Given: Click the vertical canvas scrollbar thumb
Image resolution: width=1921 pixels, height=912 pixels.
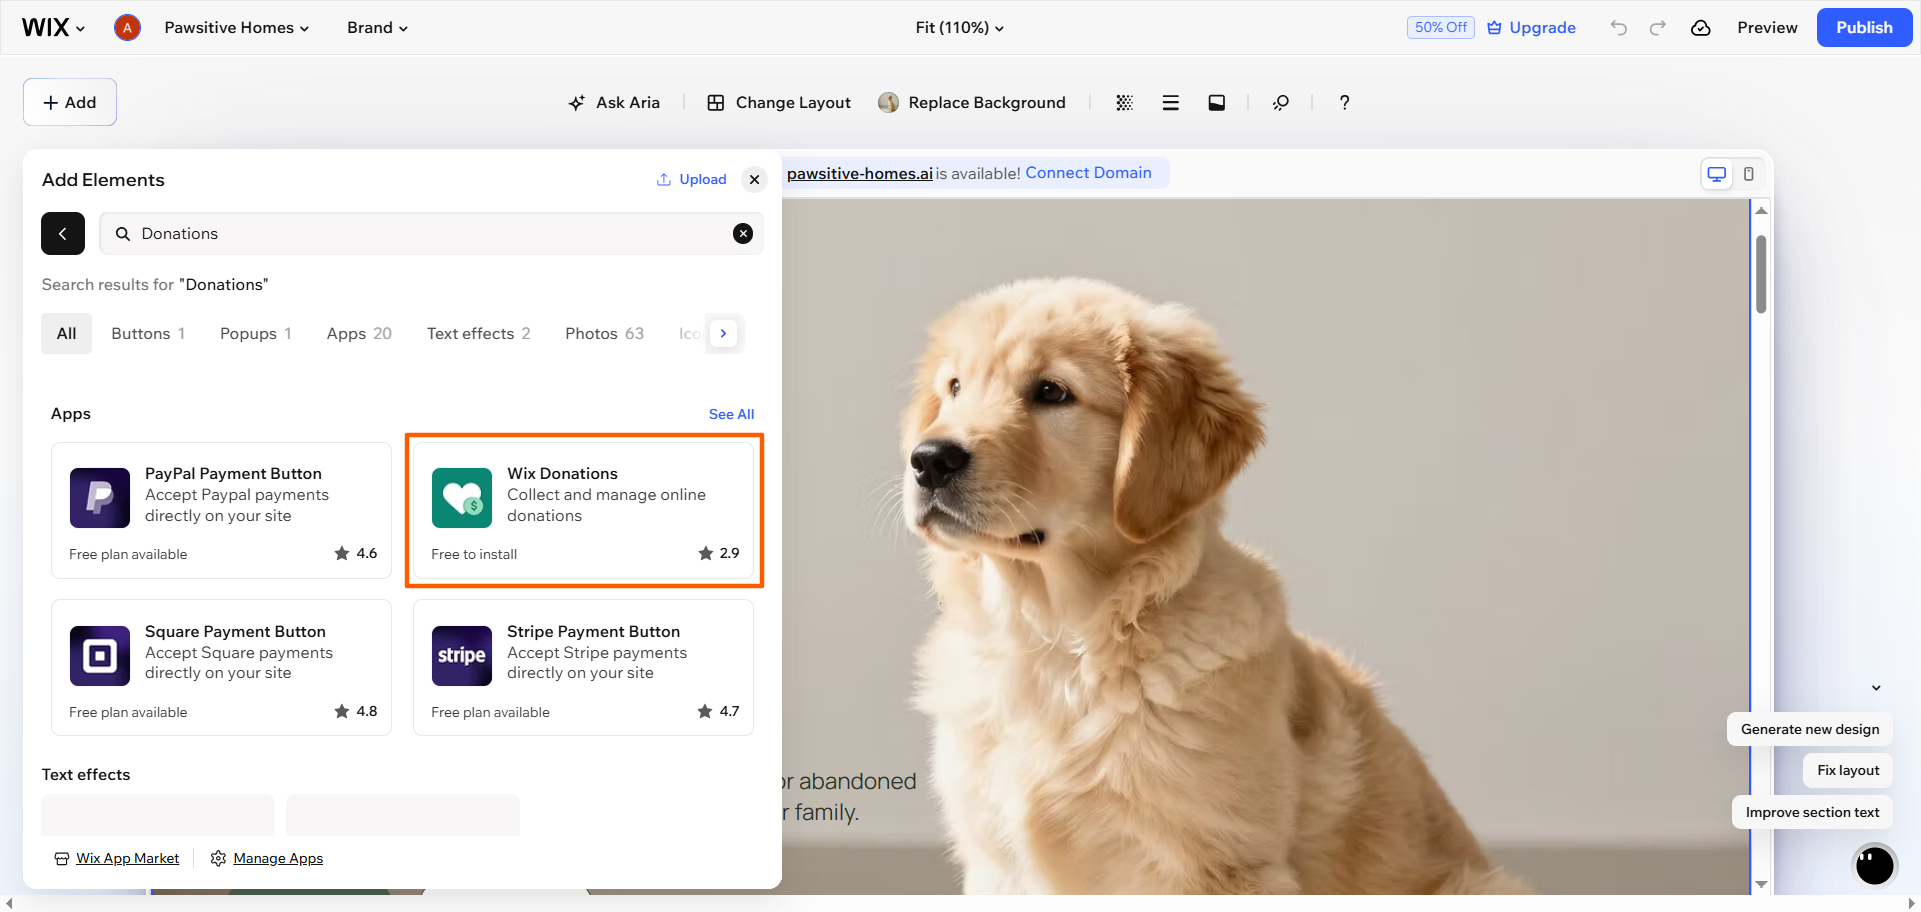Looking at the screenshot, I should 1761,274.
